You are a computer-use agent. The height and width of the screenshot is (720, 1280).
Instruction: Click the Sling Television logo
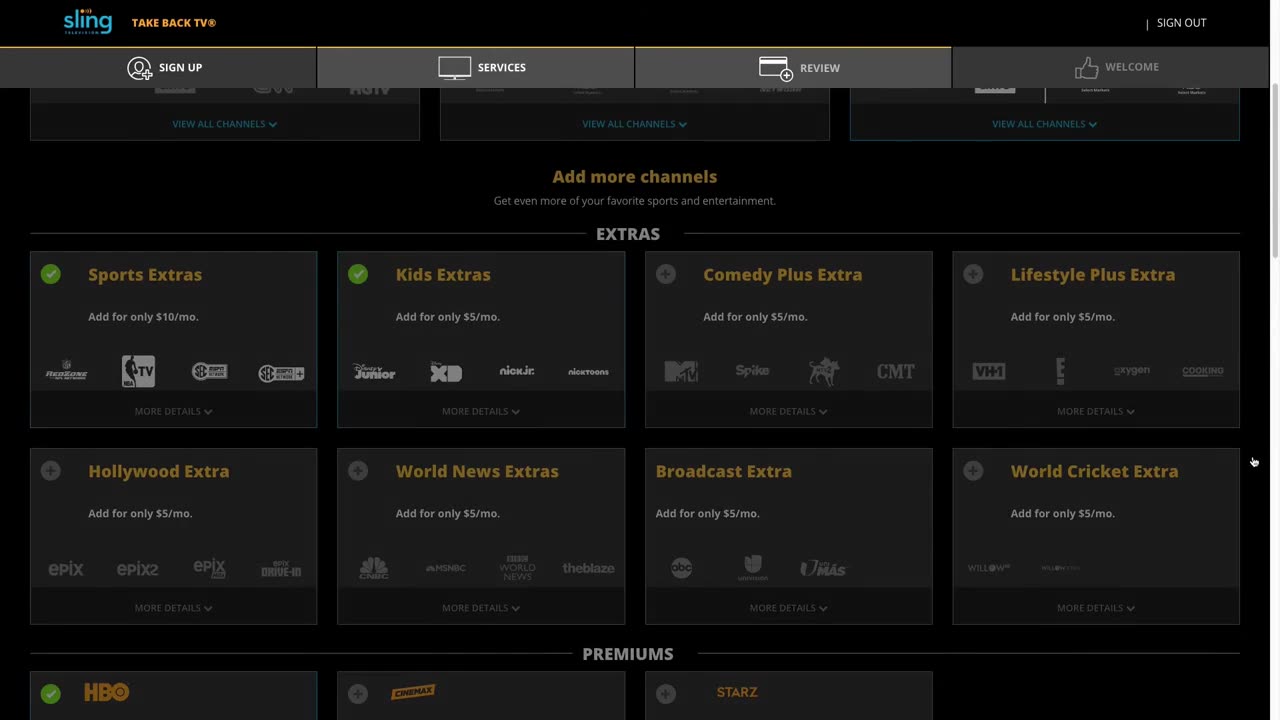(87, 21)
